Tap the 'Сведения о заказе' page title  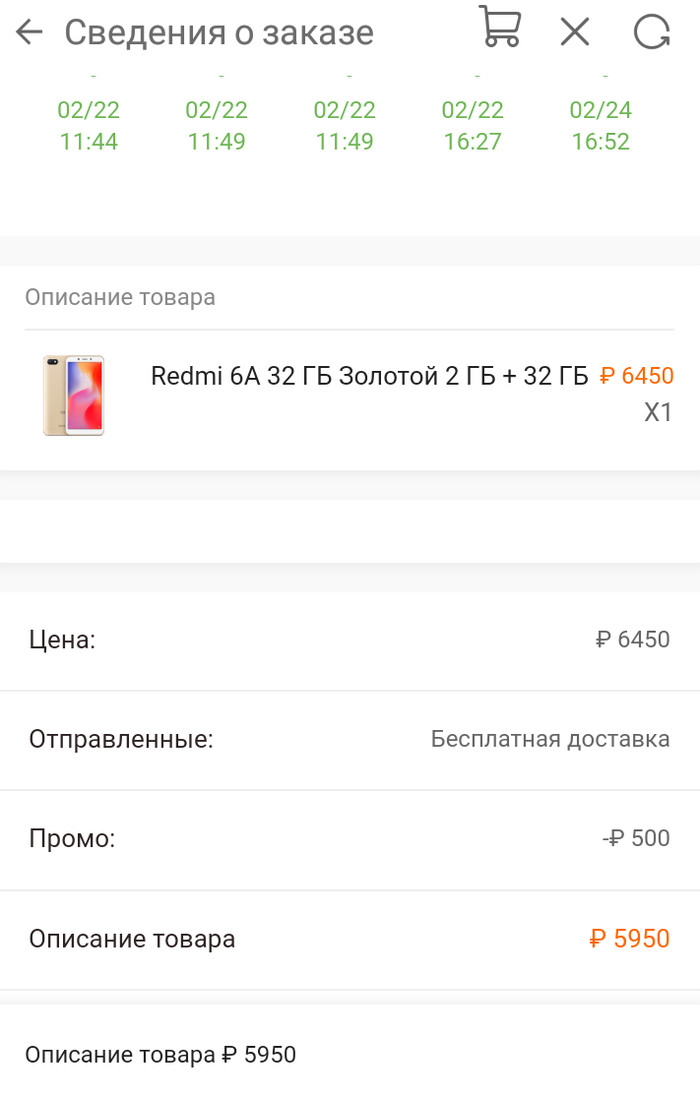219,32
